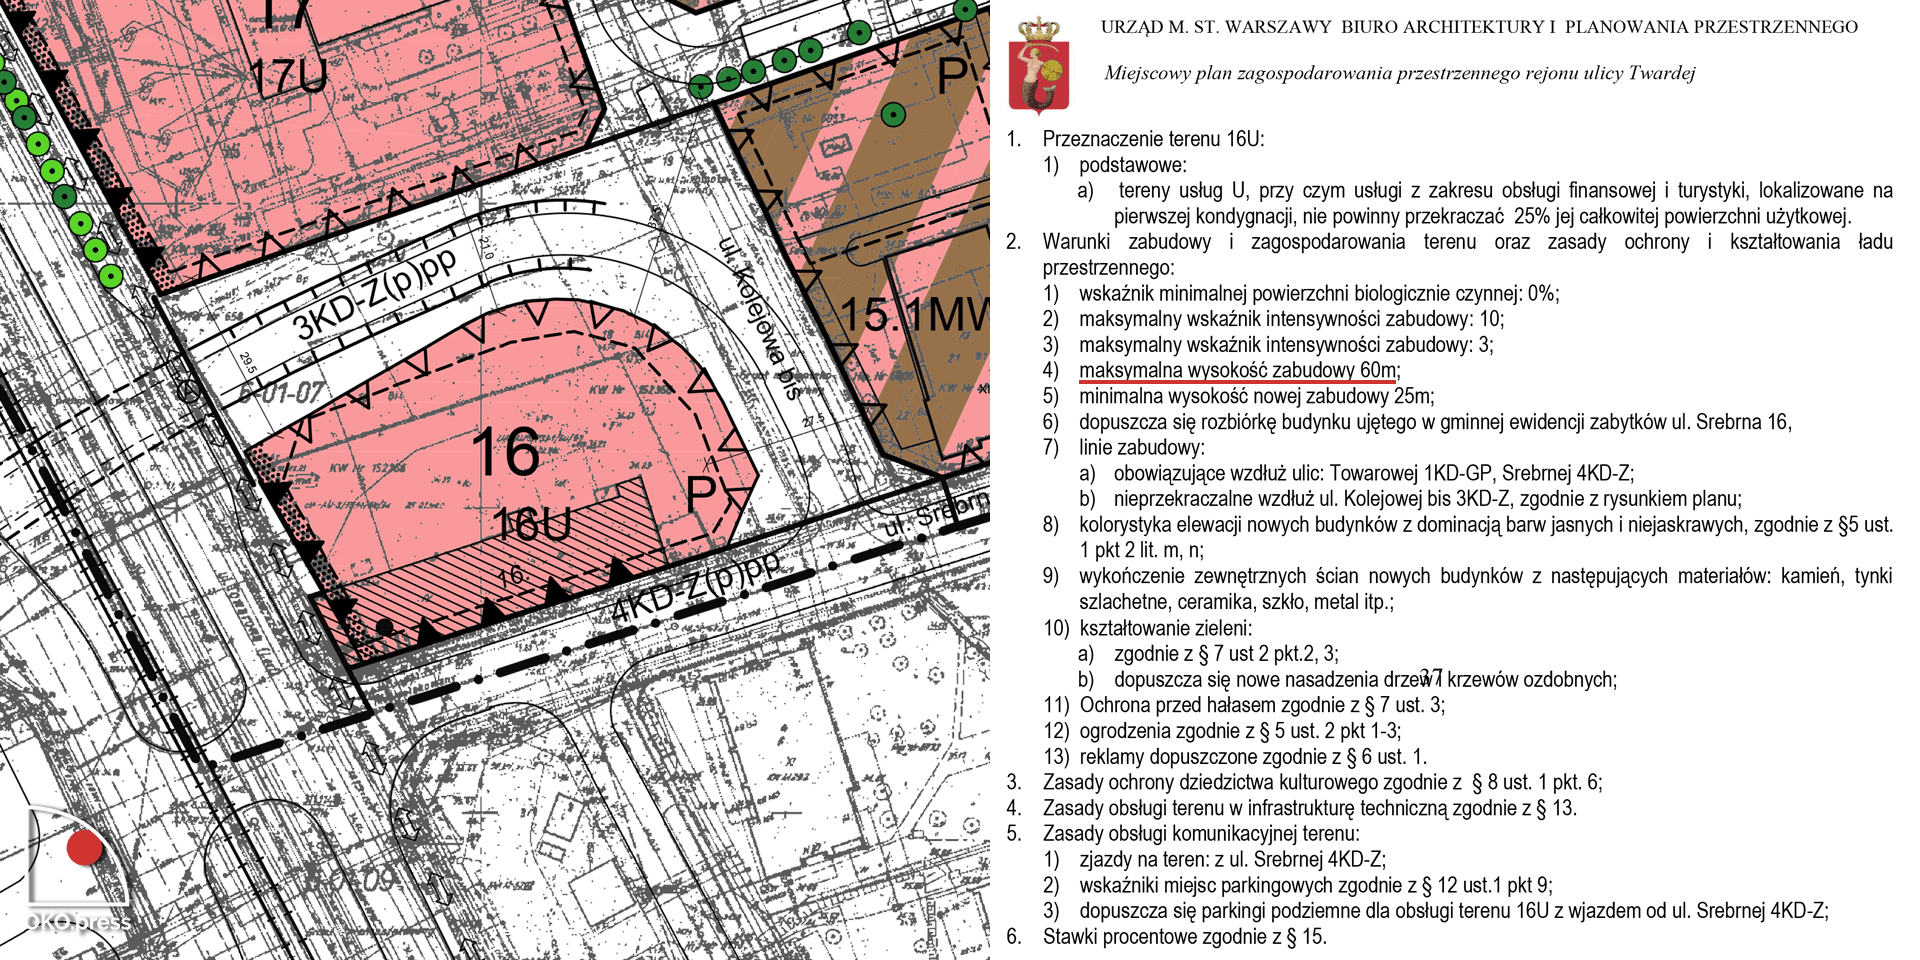Click 'Zasady ochrony dziedzictwa kulturowego' line

[x=1322, y=782]
